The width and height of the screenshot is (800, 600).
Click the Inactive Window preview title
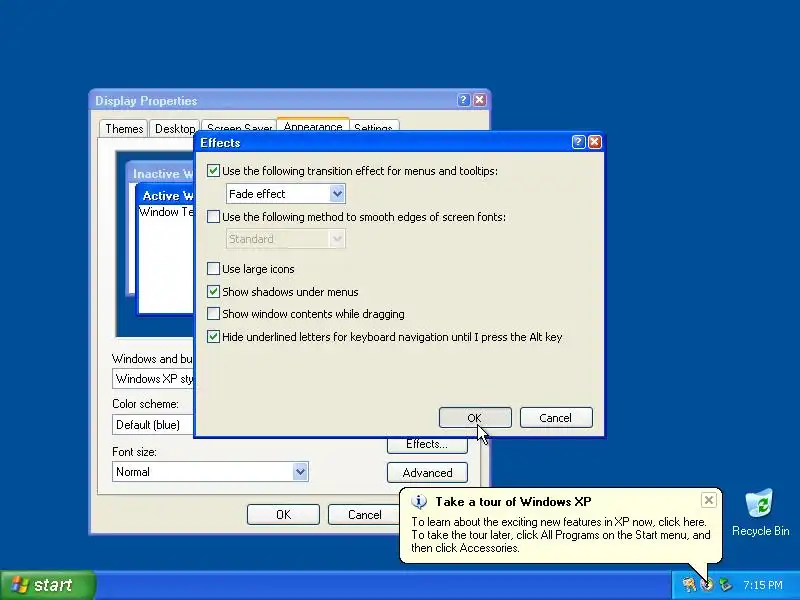pos(163,173)
